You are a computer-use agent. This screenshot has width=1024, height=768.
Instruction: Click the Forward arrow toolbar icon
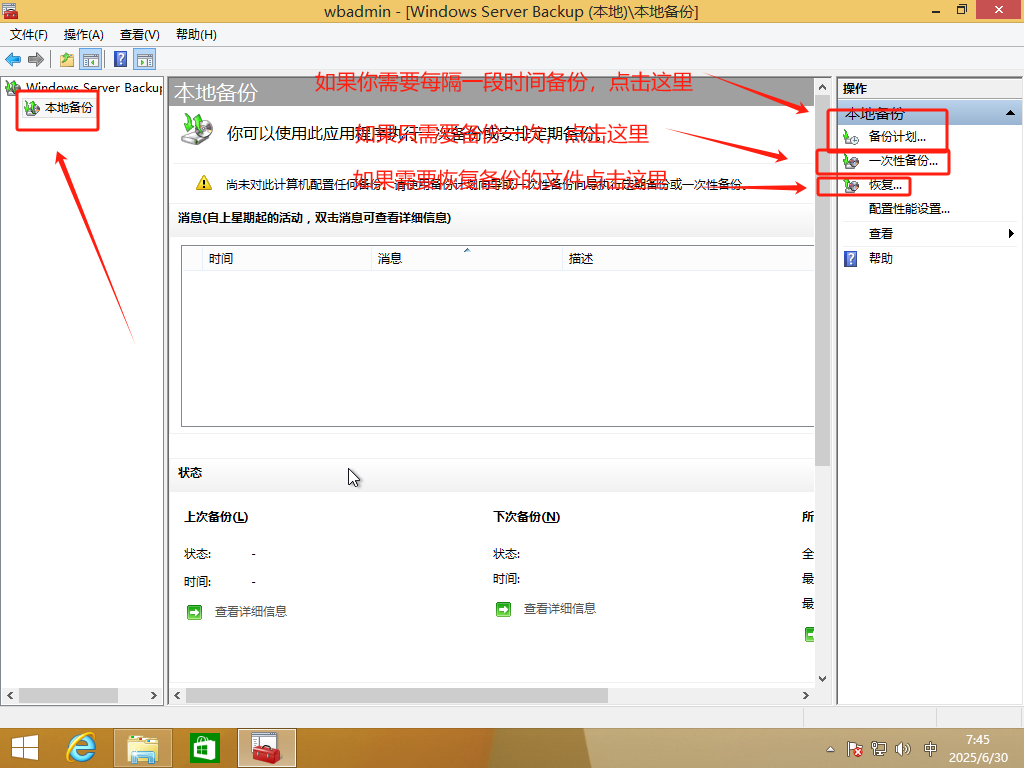(36, 60)
